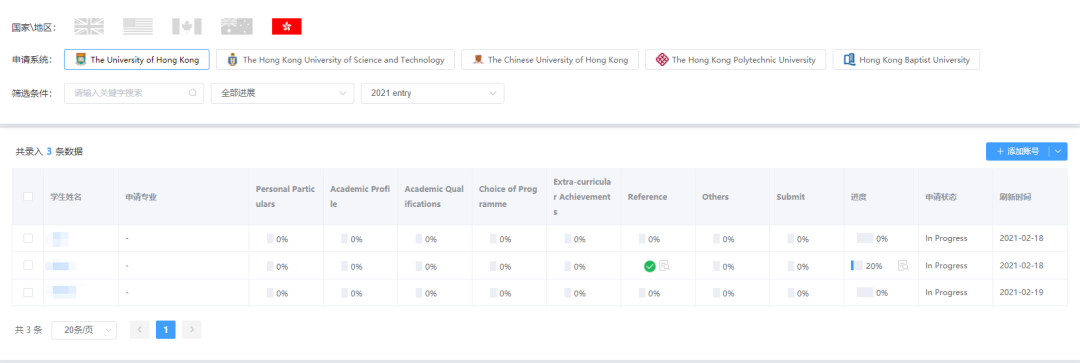This screenshot has width=1080, height=363.
Task: Click the Personal Particulars column header
Action: point(285,196)
